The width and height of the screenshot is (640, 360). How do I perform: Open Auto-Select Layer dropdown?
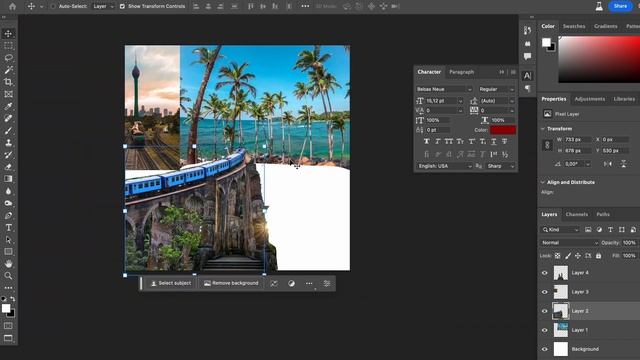pos(103,6)
